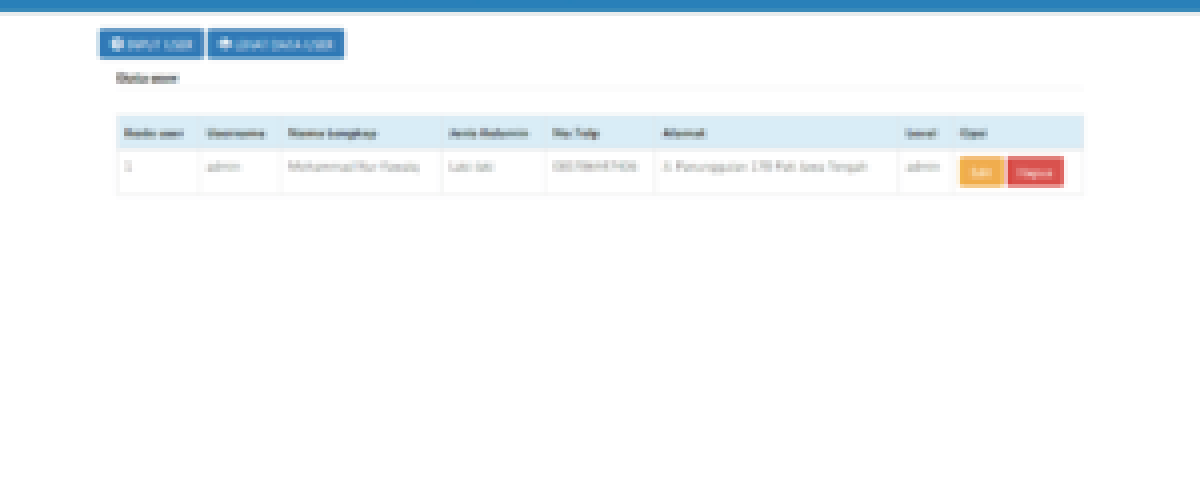Click the address cell in user row

coord(764,167)
